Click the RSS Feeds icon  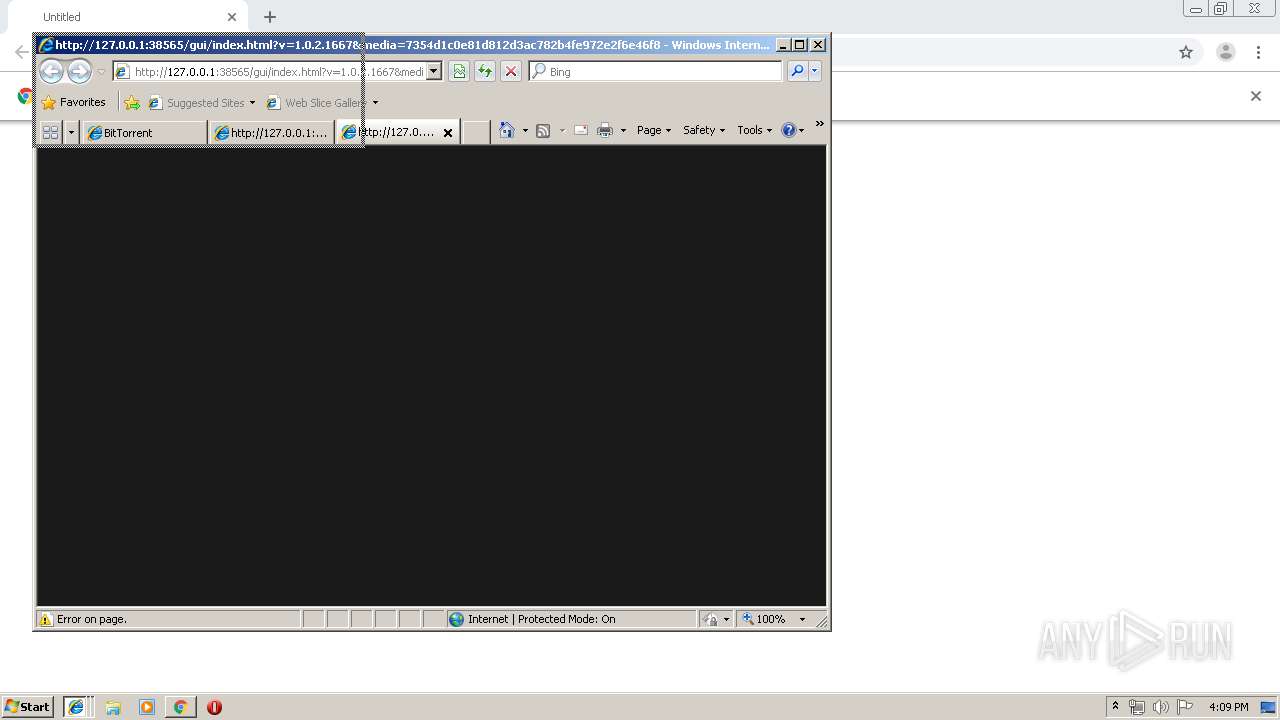[543, 130]
